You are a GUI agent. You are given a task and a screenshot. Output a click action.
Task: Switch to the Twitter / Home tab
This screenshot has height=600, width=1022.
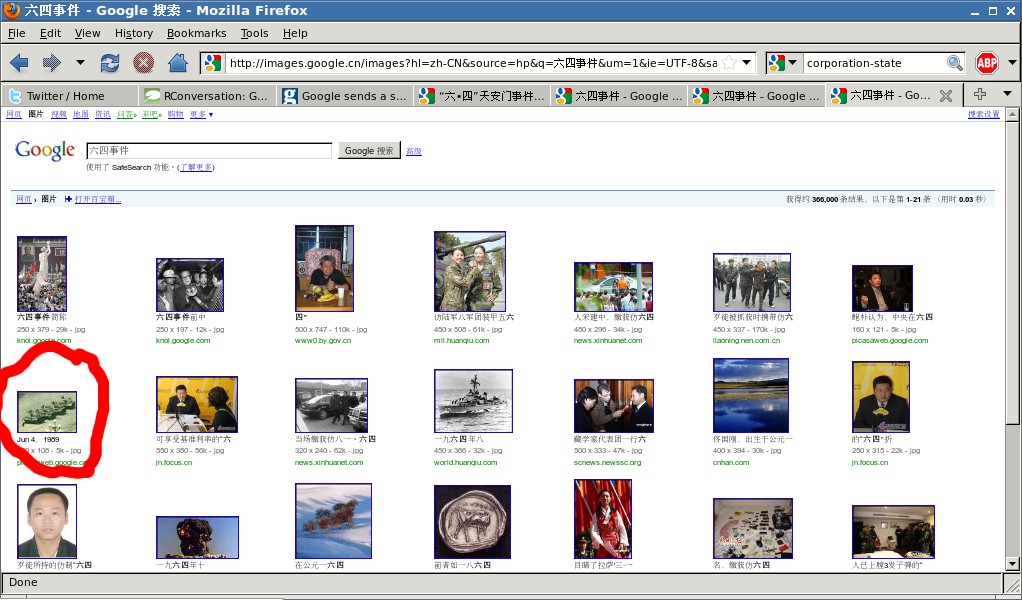pos(70,96)
